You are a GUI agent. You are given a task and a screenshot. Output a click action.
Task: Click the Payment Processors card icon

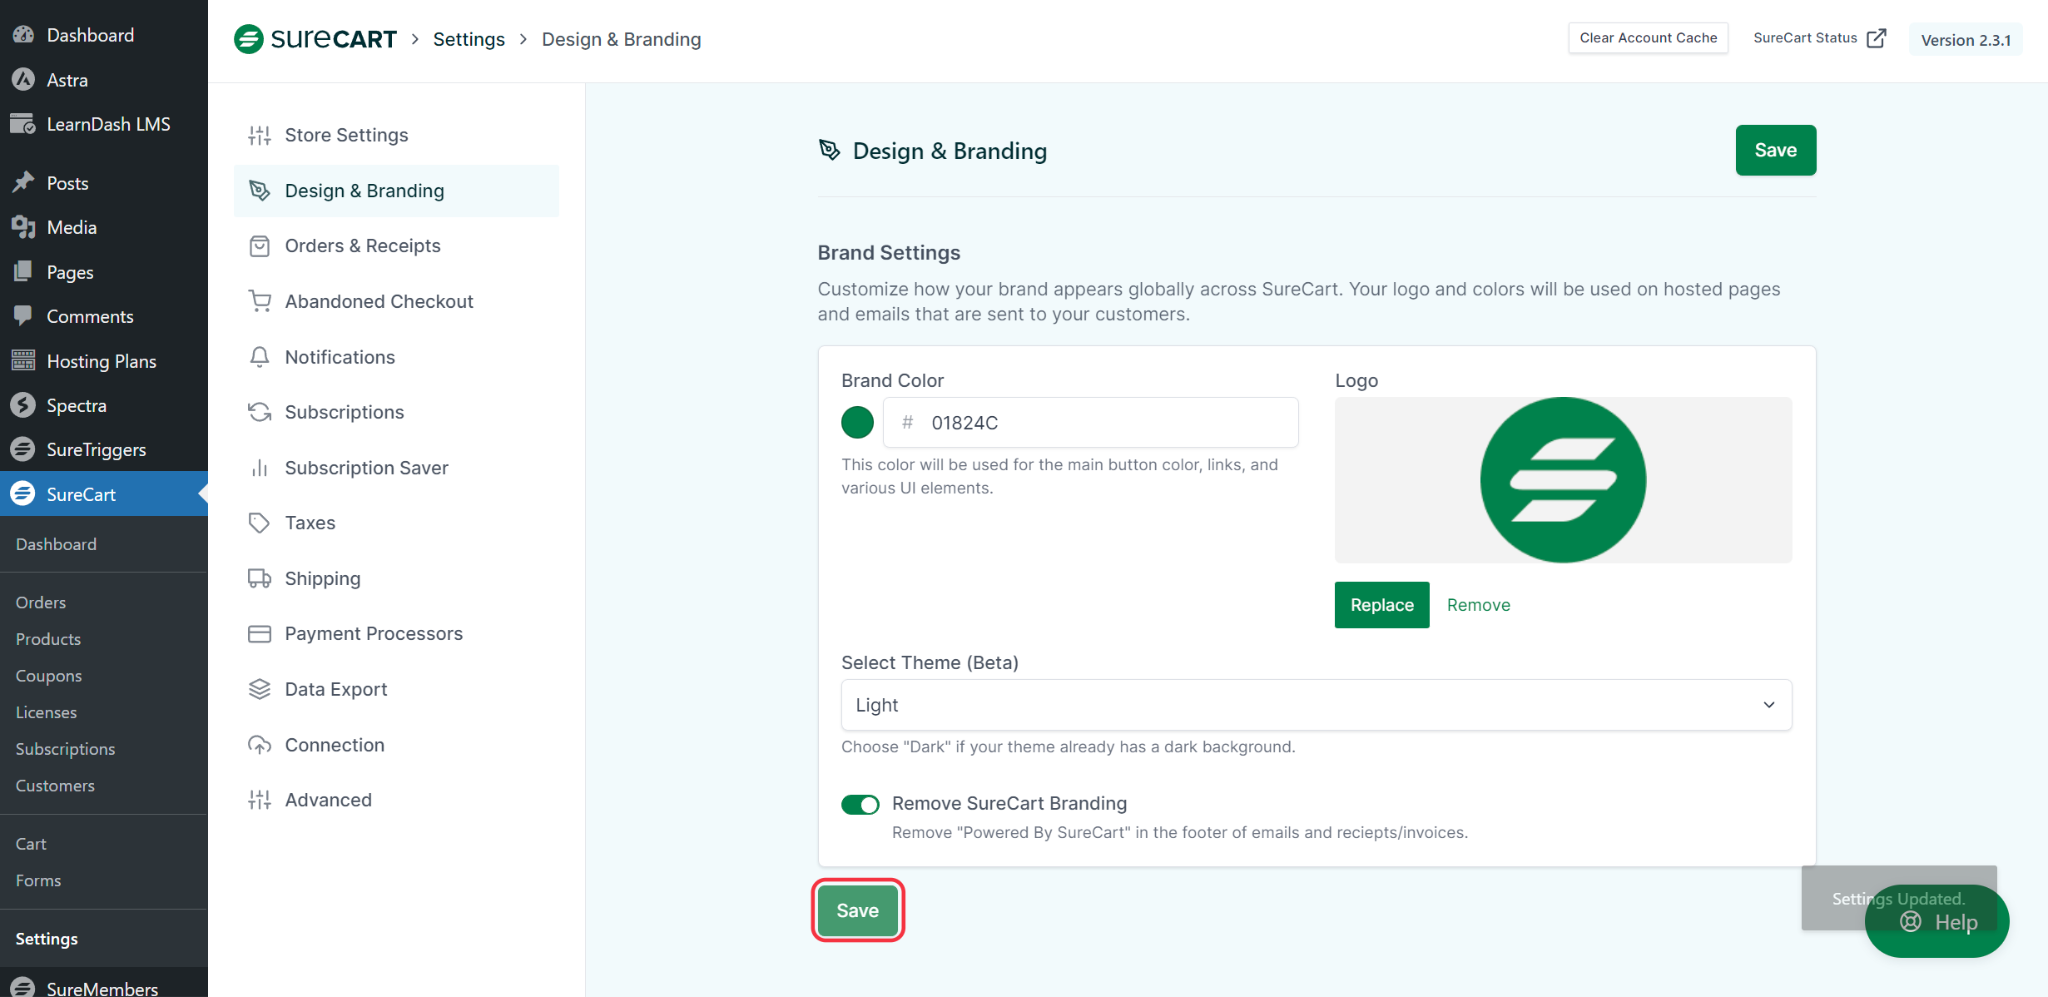(260, 634)
